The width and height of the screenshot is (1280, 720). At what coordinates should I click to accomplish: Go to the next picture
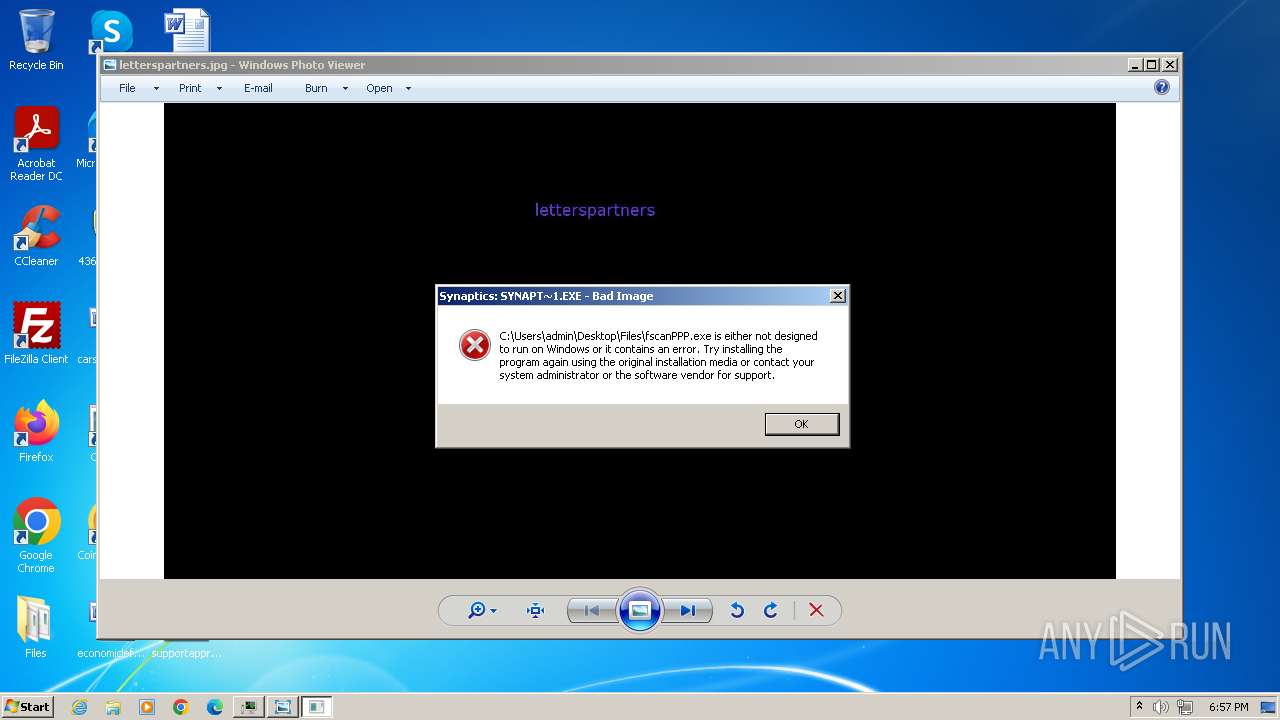(x=688, y=610)
